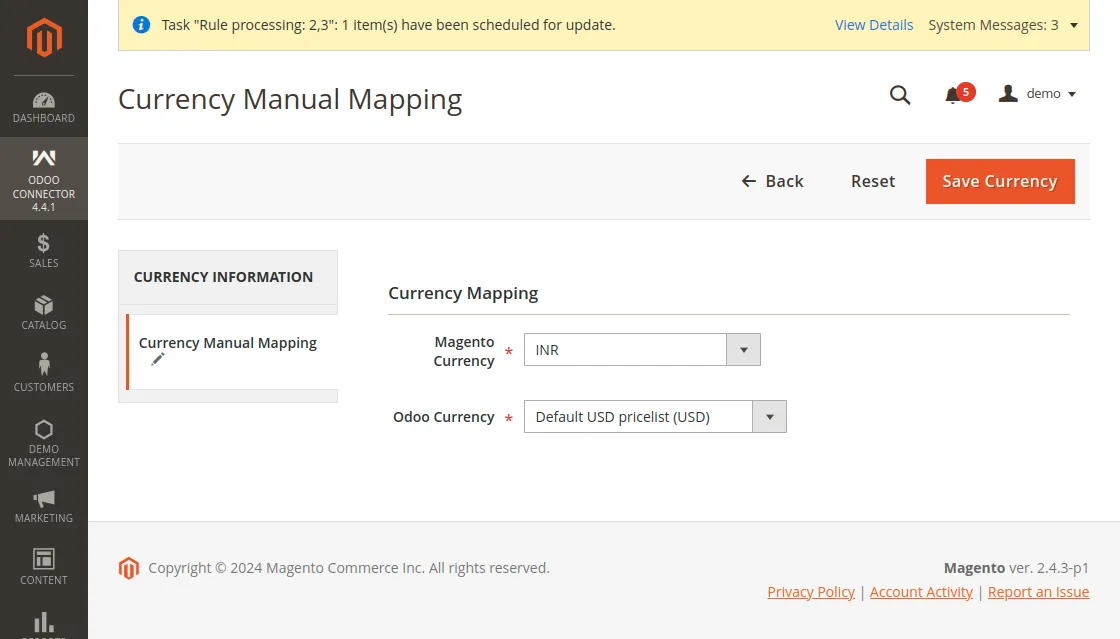Open the Content sidebar icon

(43, 561)
